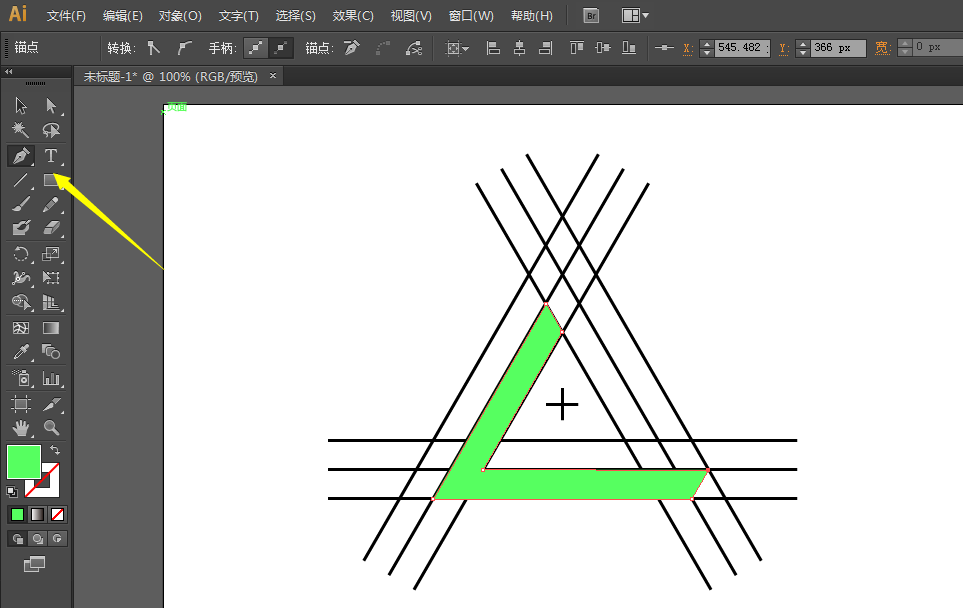Select the Shape Builder tool
This screenshot has height=608, width=963.
(x=21, y=302)
